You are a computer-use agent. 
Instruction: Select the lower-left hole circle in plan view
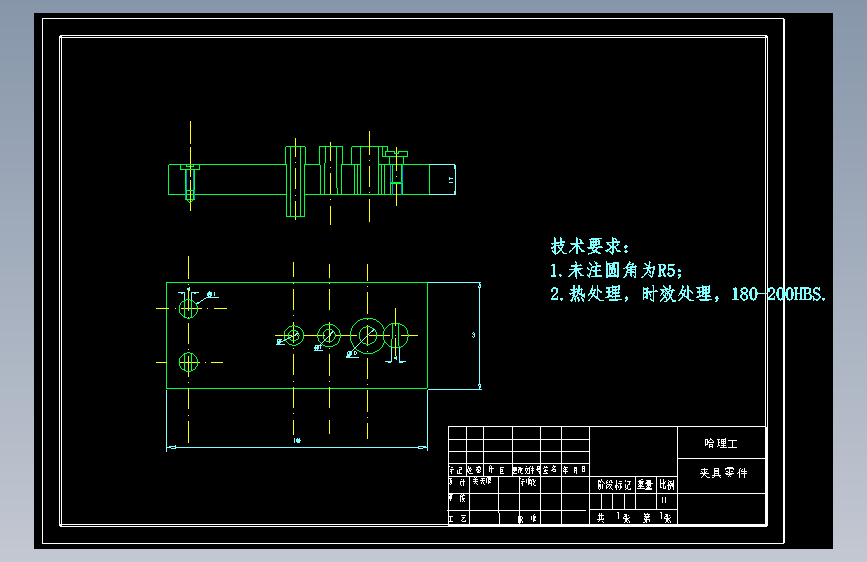tap(189, 362)
